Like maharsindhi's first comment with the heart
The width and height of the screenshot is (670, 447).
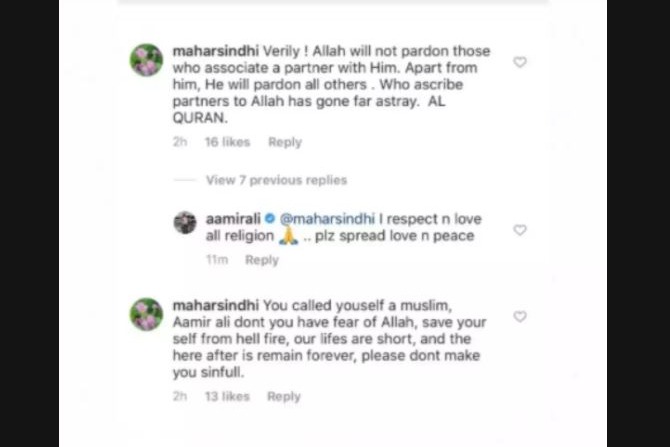pos(520,62)
